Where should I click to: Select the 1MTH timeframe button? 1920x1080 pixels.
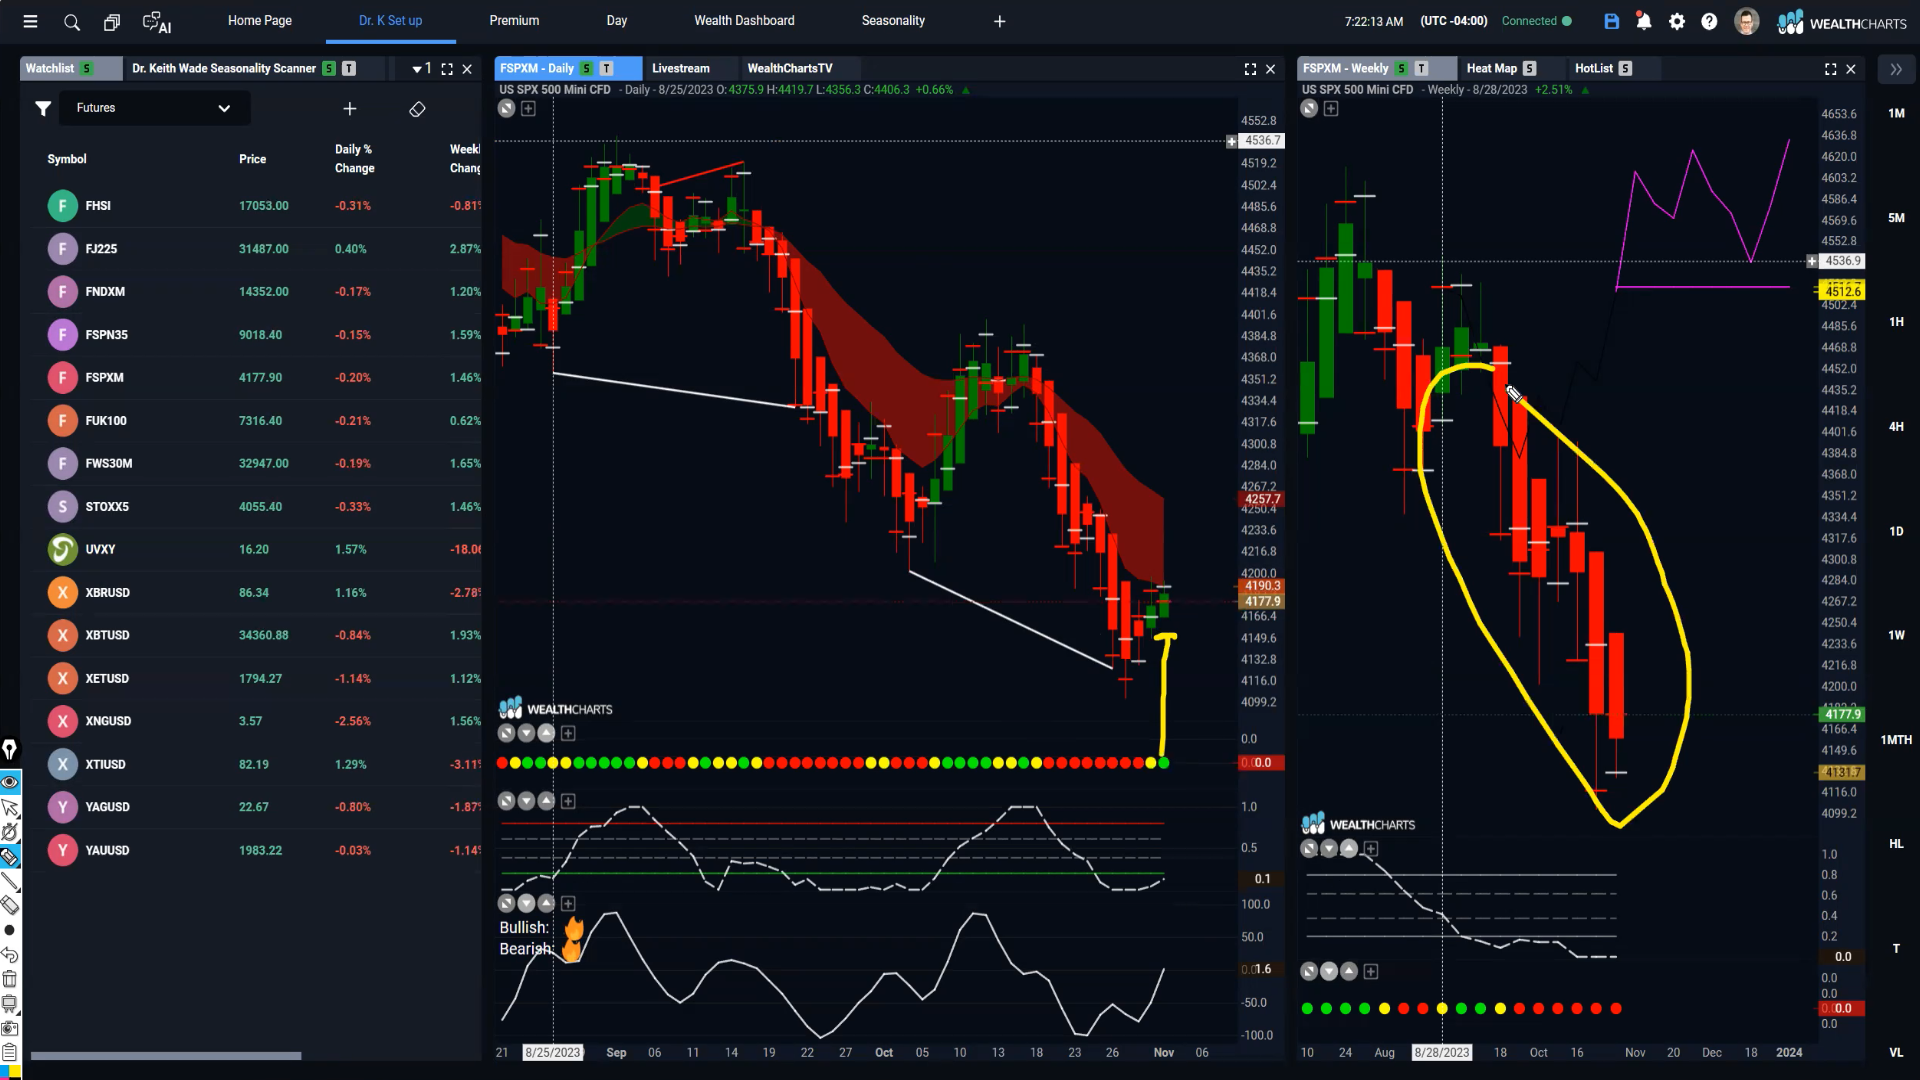pyautogui.click(x=1896, y=740)
